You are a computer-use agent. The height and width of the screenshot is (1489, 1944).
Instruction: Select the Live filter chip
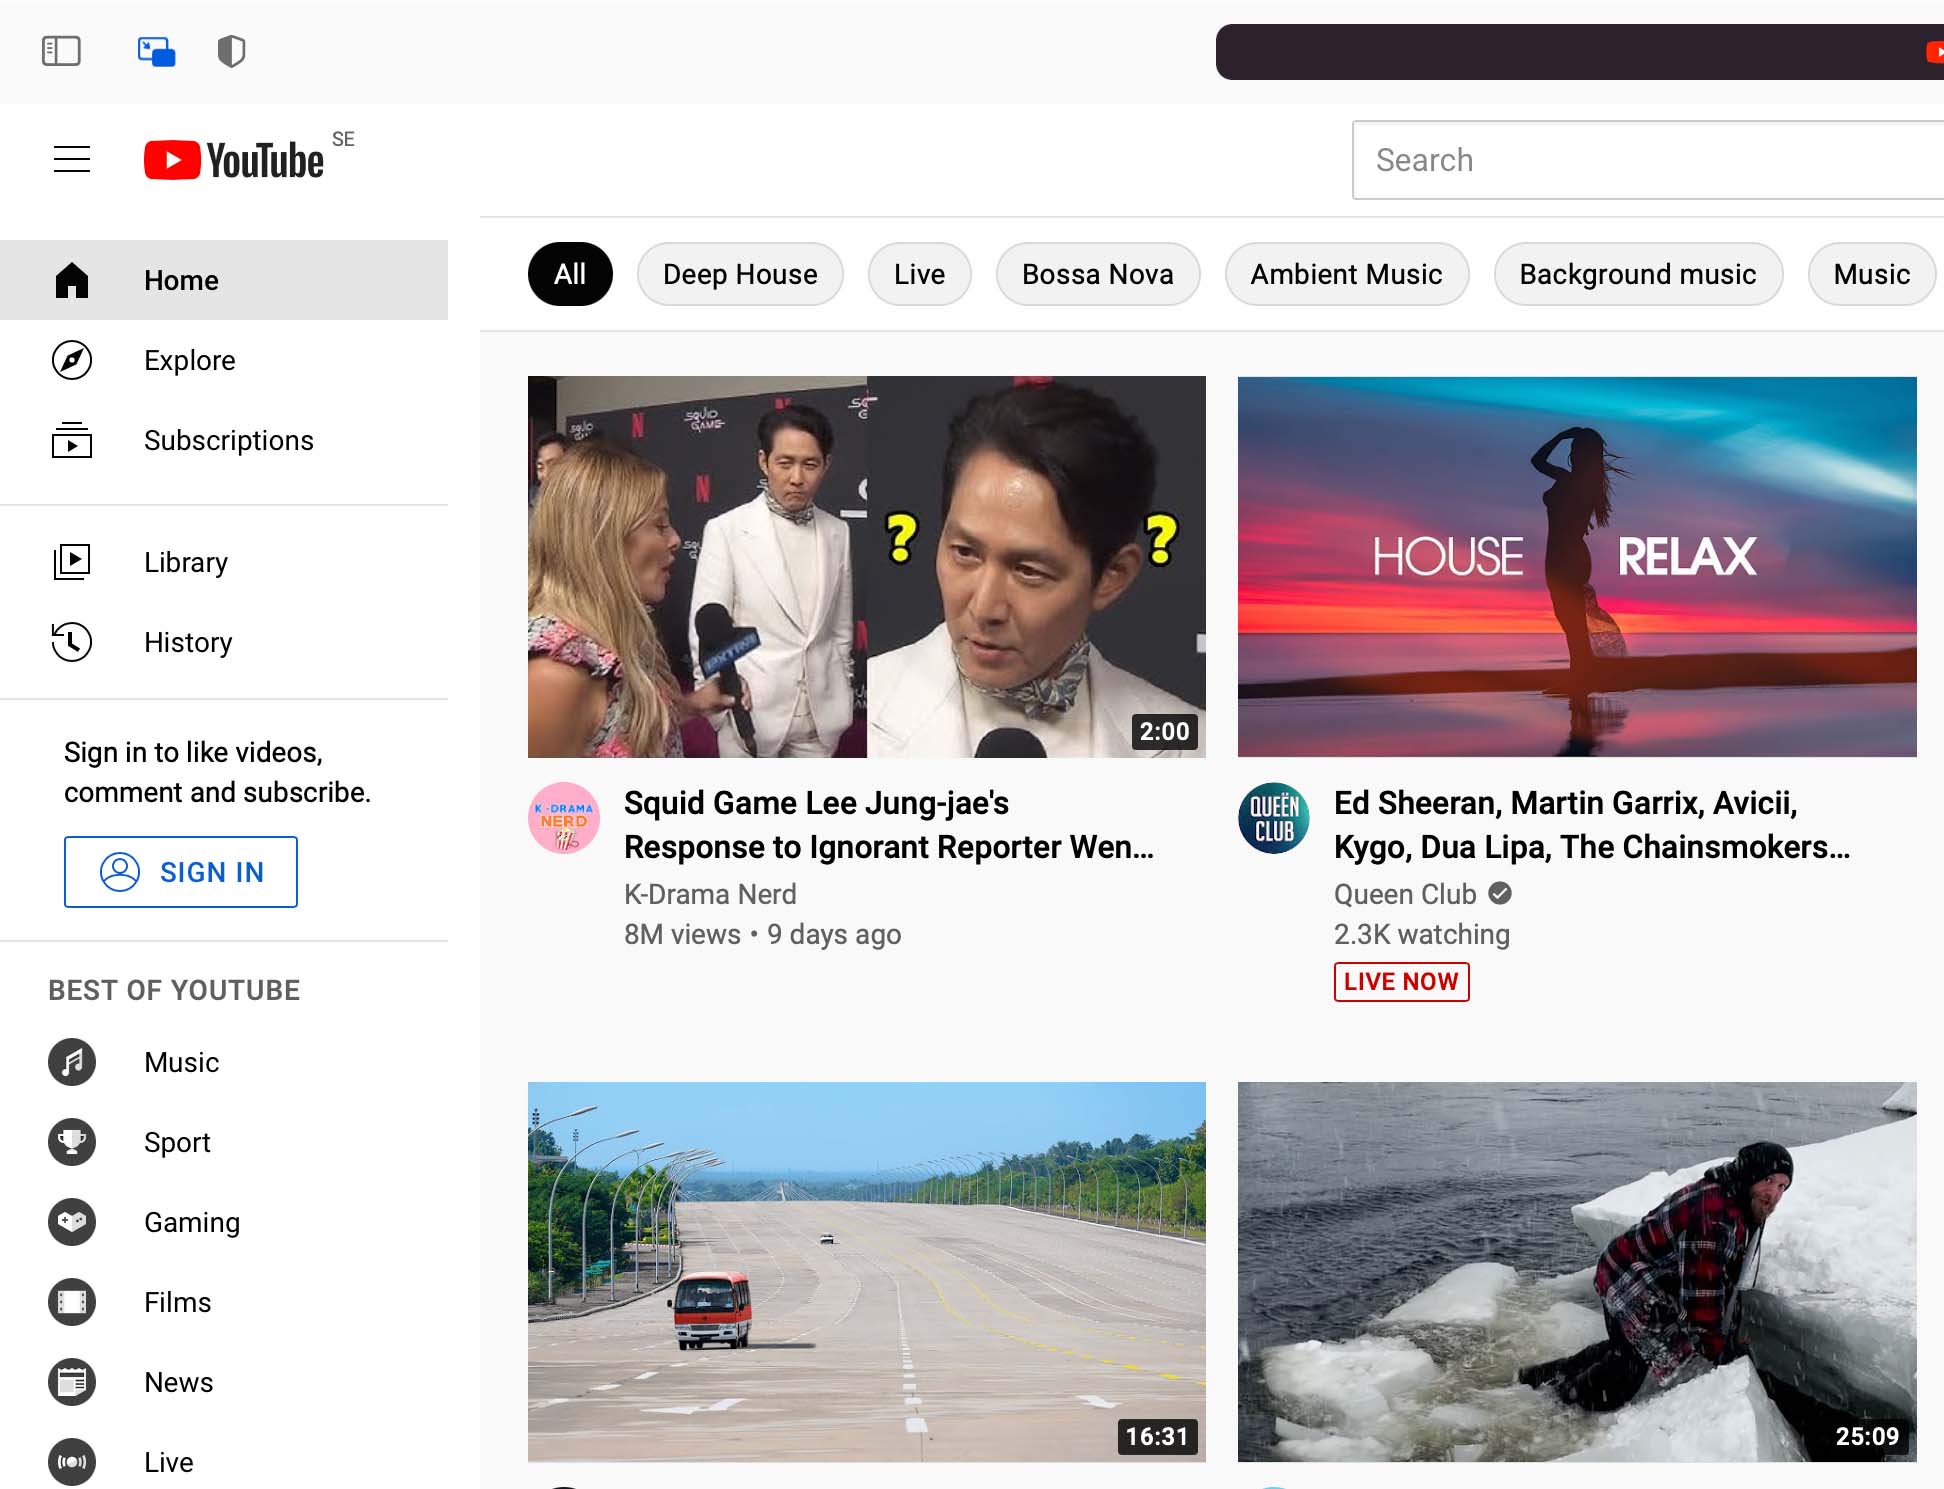pos(918,273)
